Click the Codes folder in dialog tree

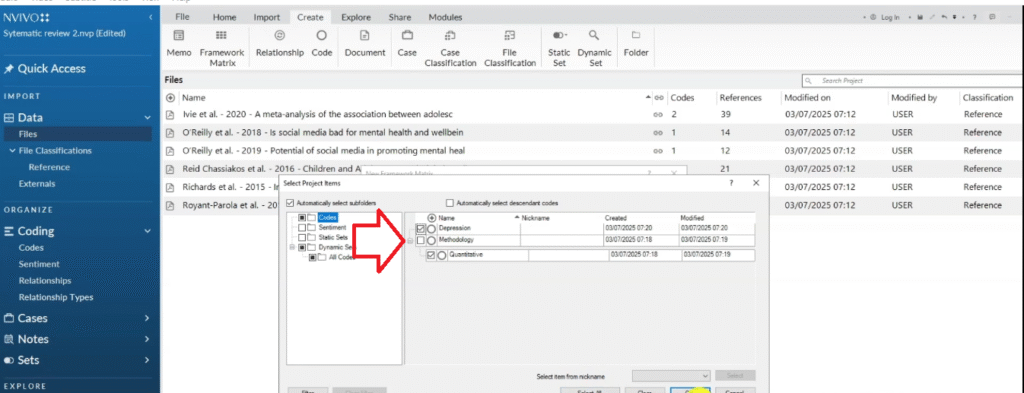(x=328, y=217)
